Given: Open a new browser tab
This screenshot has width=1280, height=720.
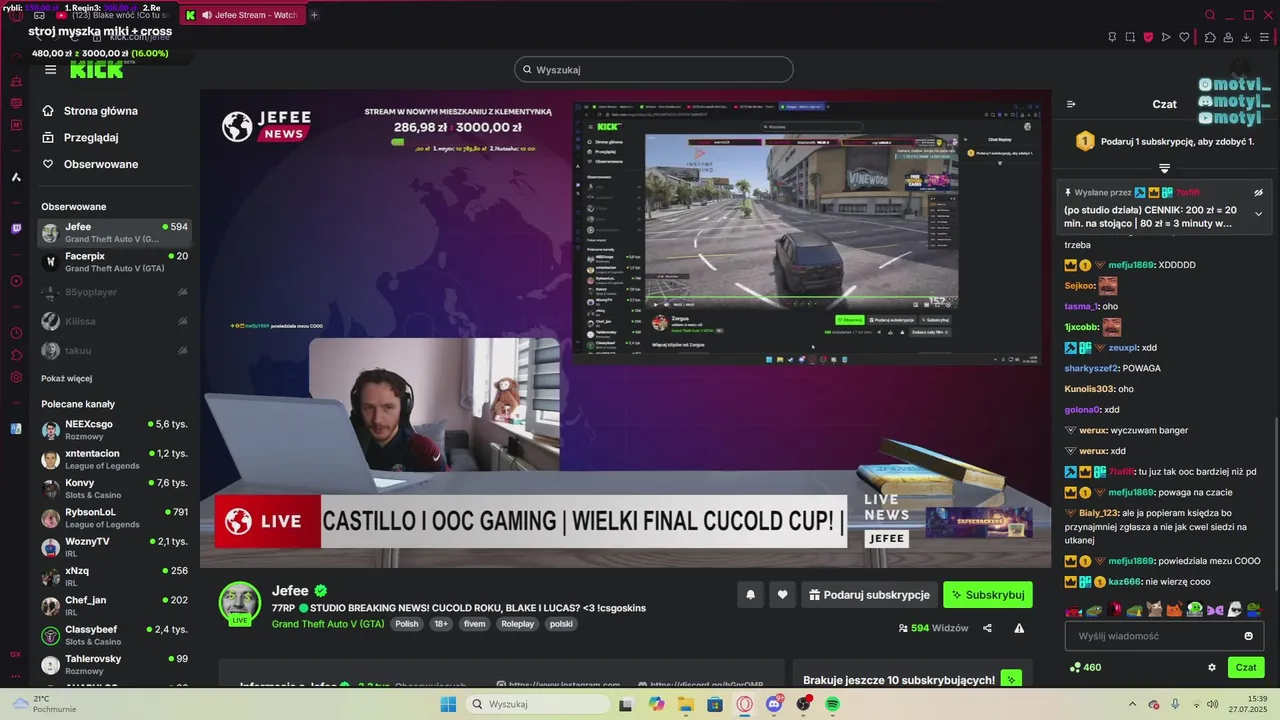Looking at the screenshot, I should point(314,15).
